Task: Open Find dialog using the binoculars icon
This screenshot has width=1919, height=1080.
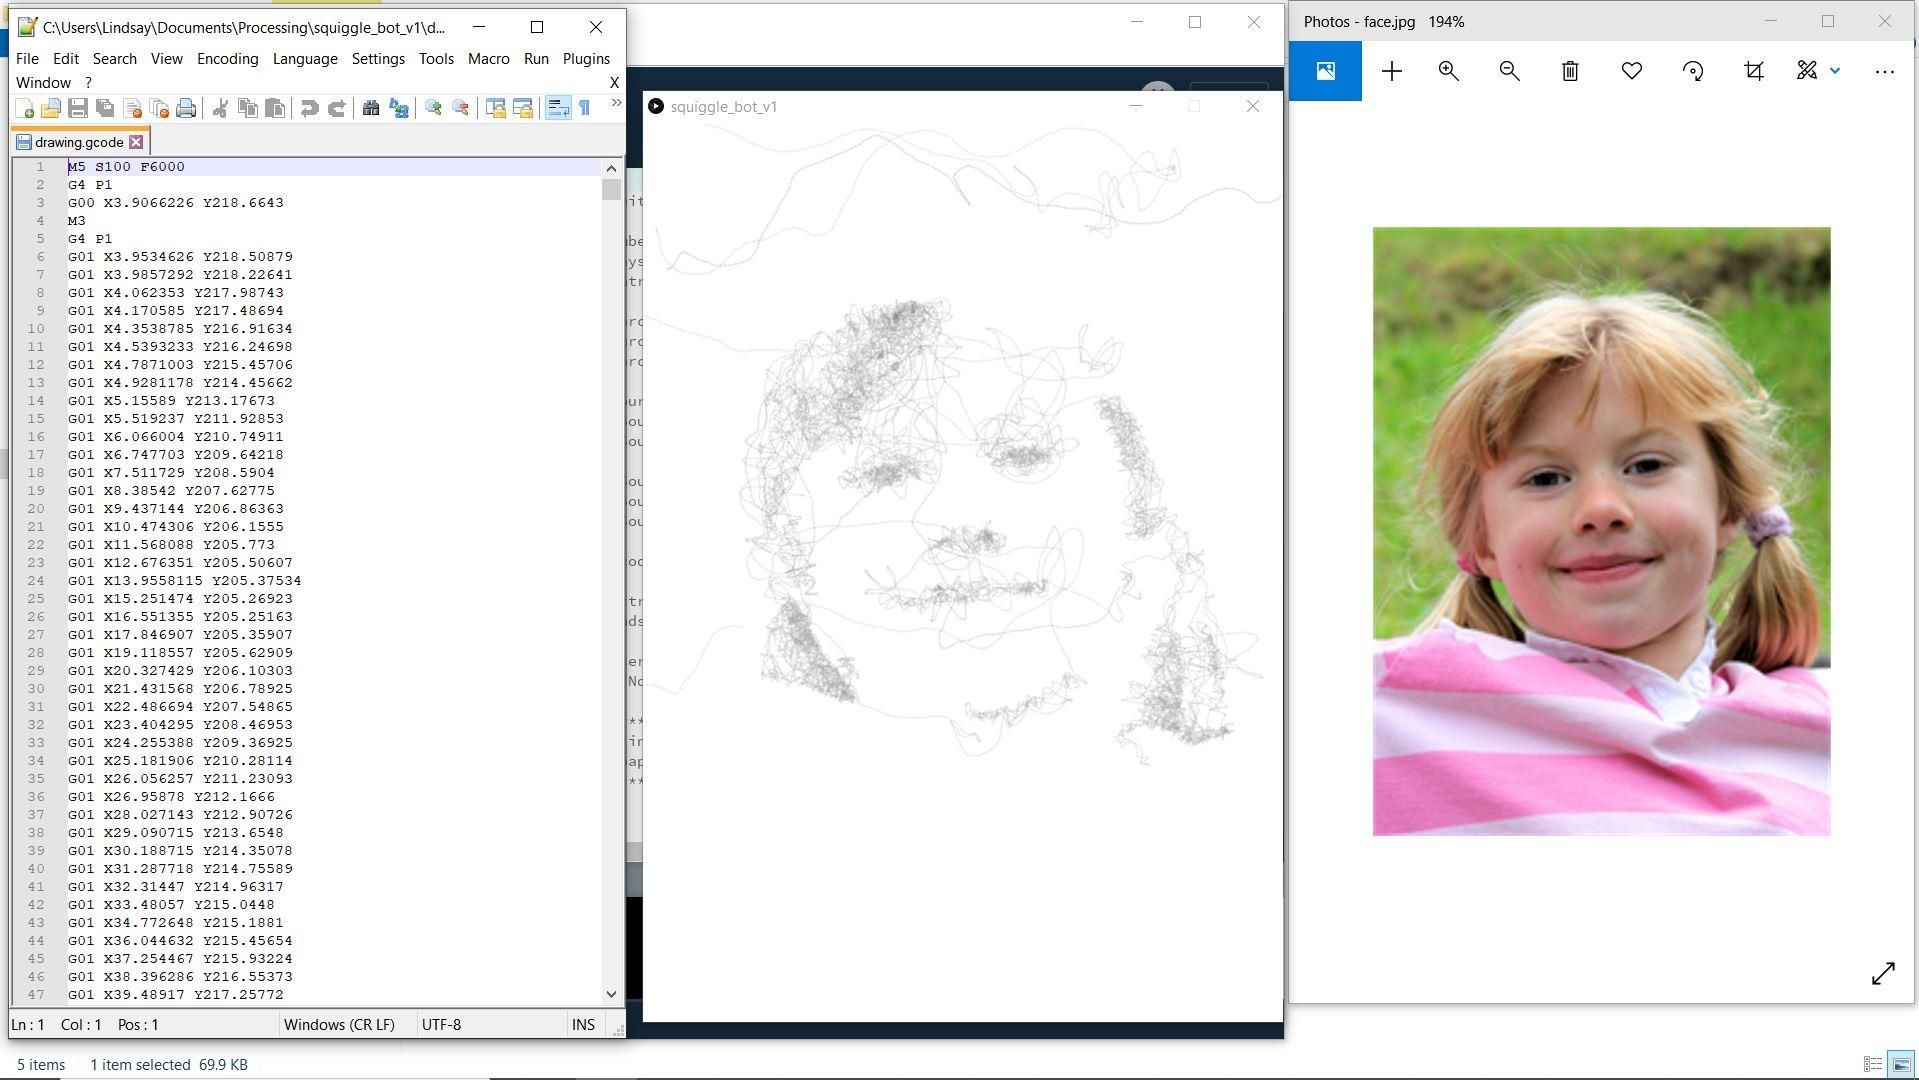Action: [x=371, y=107]
